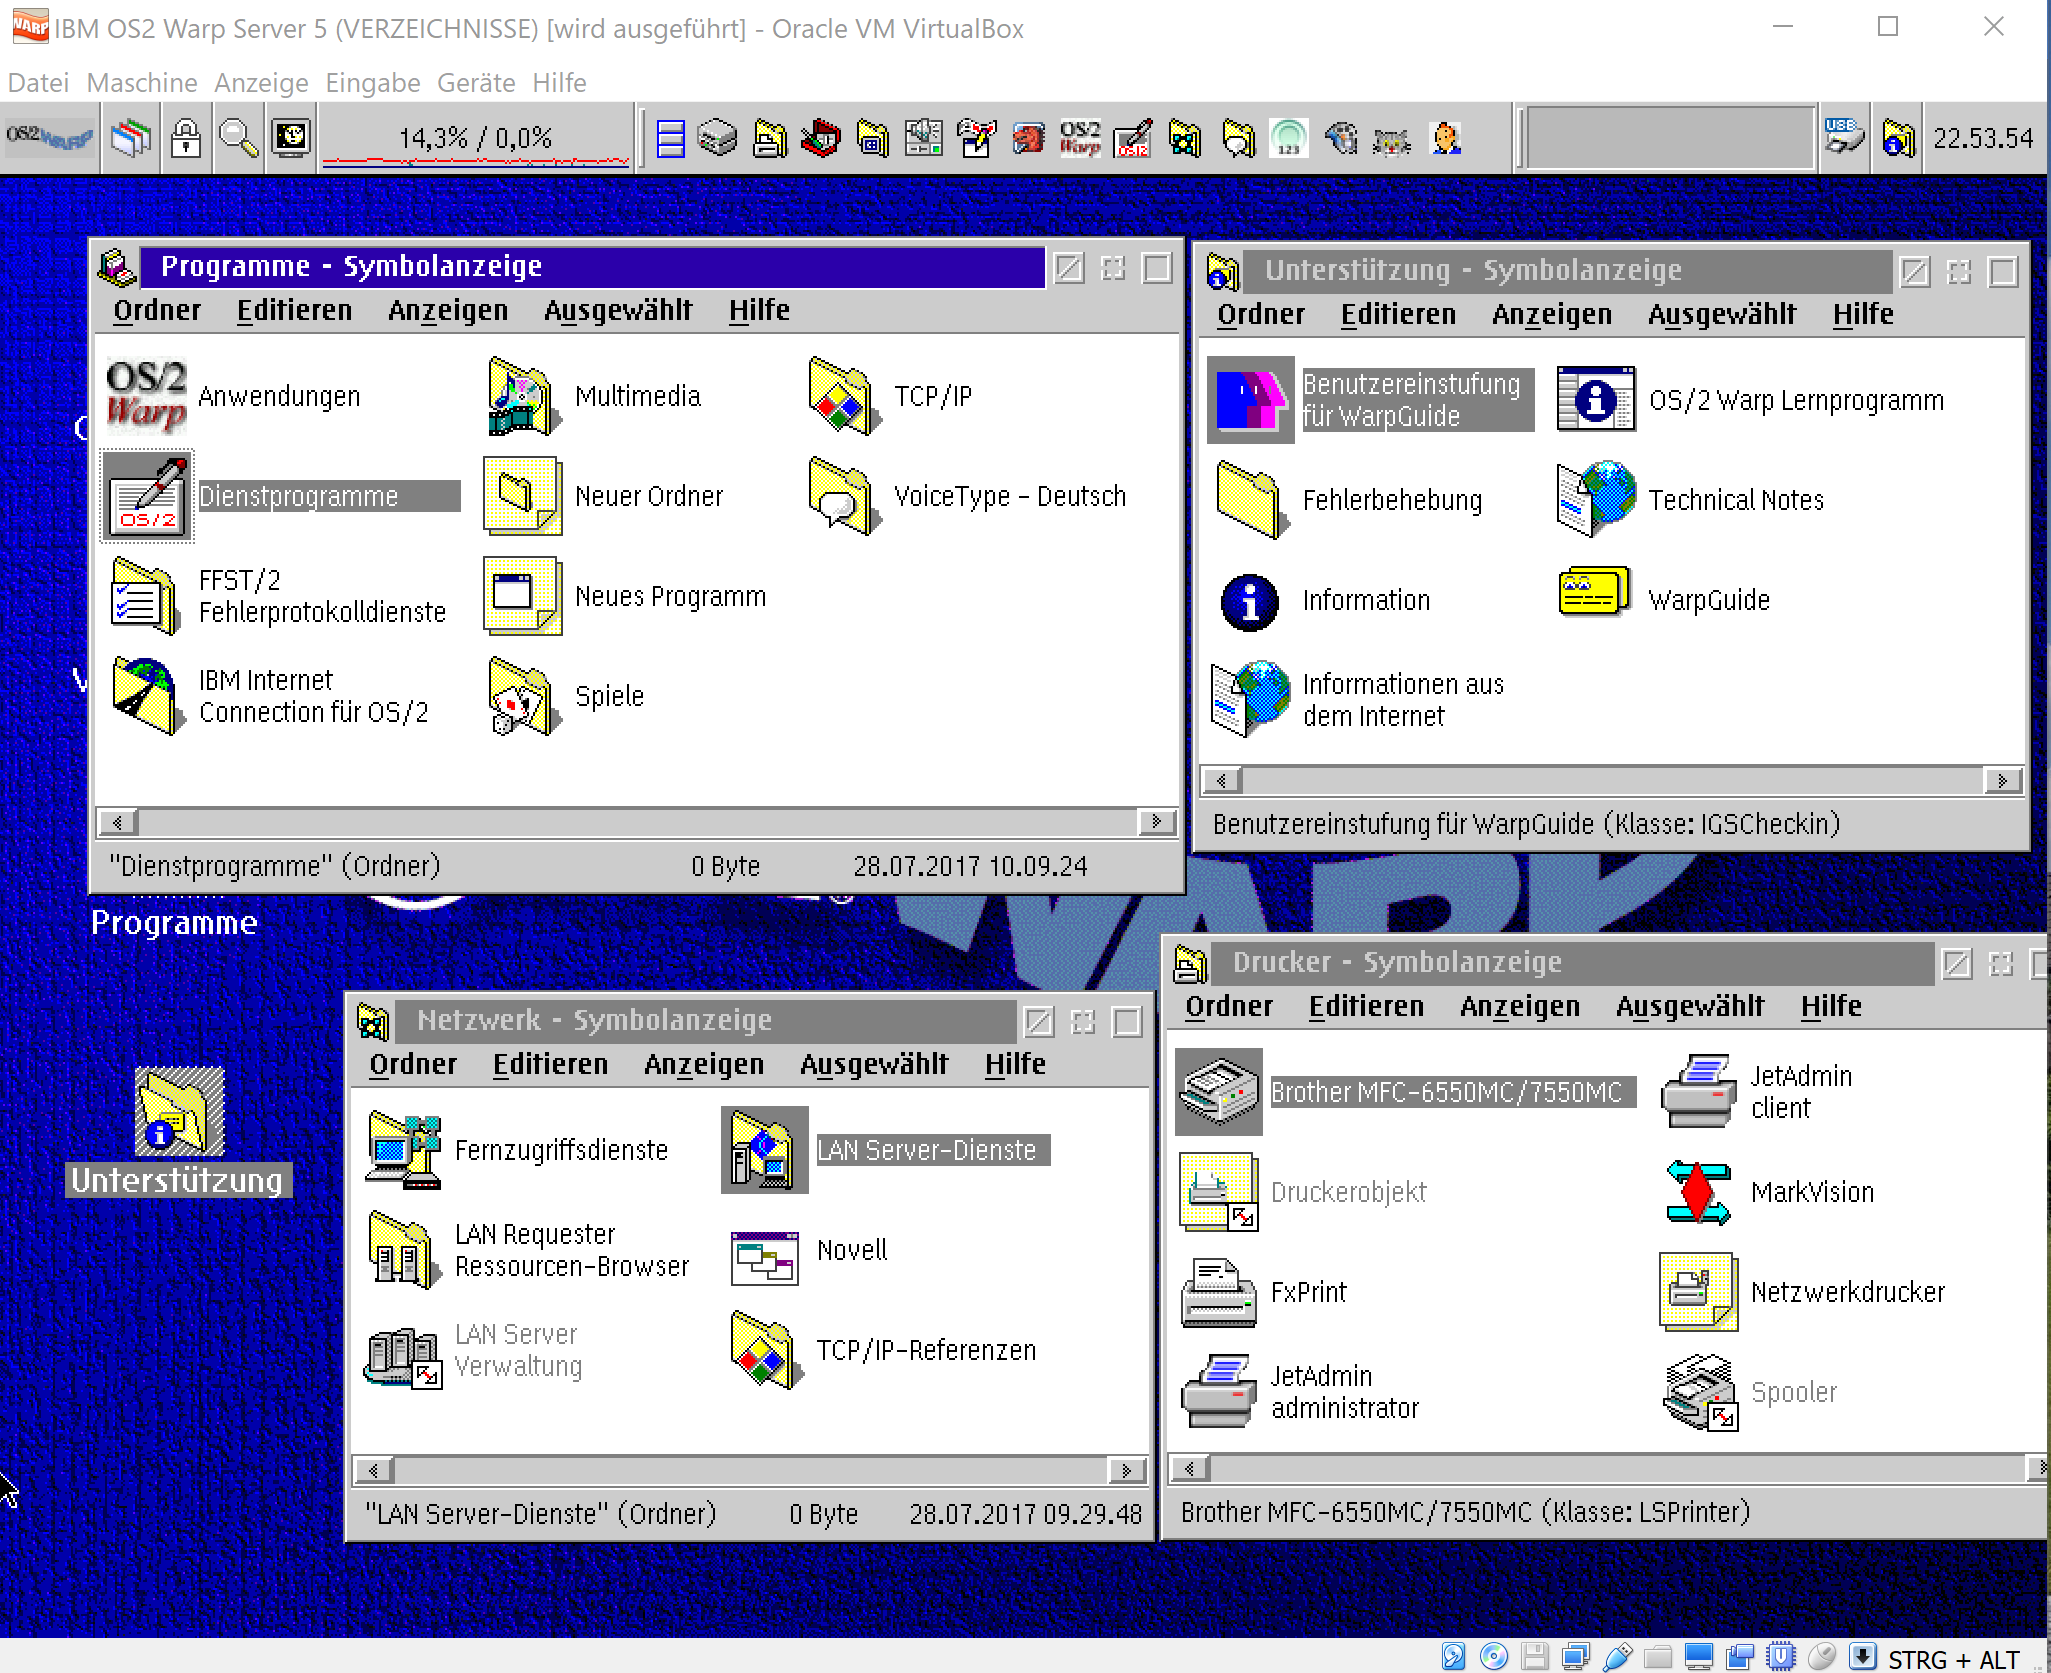Open FFST/2 Fehlerprotokolldienste icon

point(144,596)
